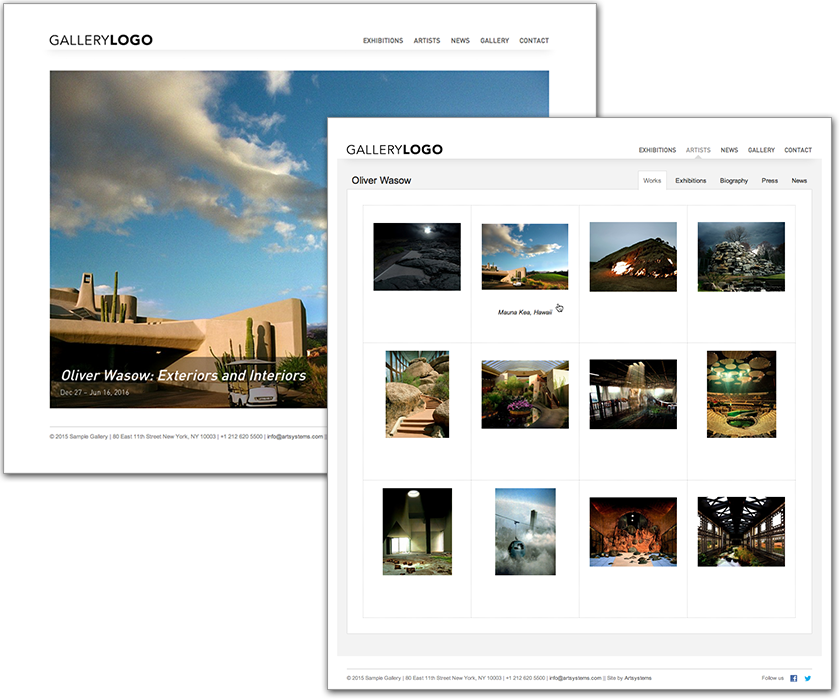Click GALLERYLOGO in the back window
This screenshot has height=700, width=840.
click(x=101, y=40)
